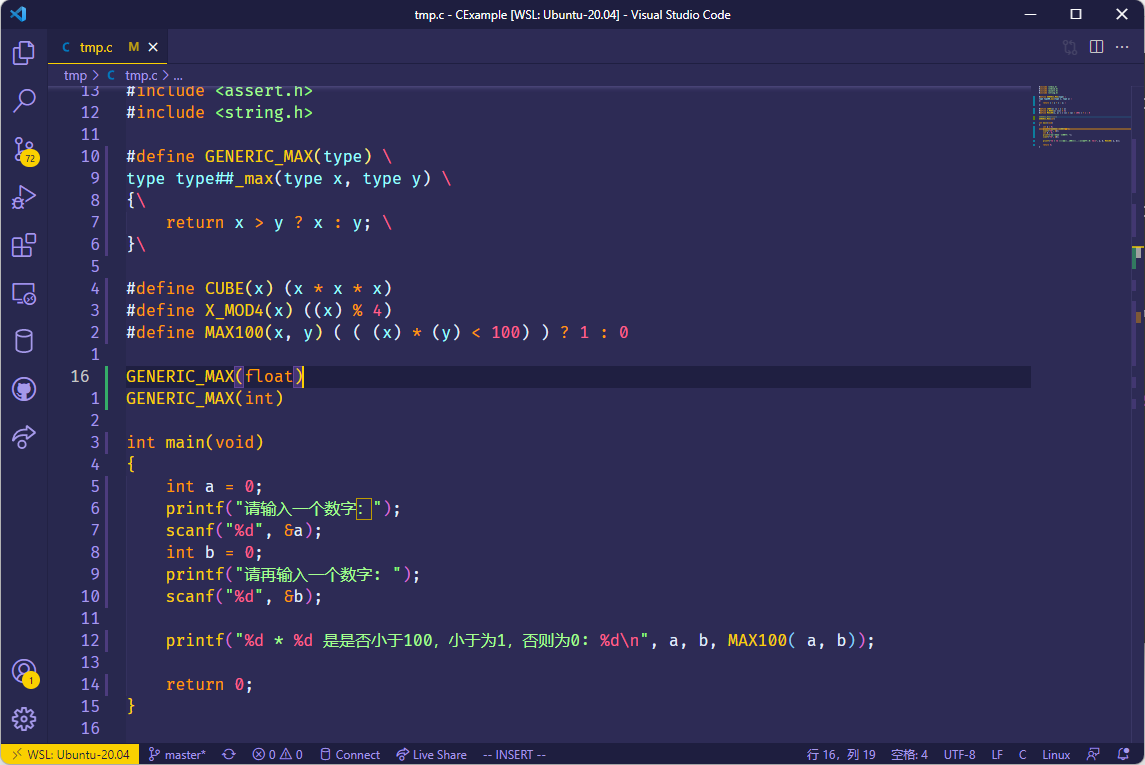The image size is (1145, 765).
Task: Start a session with Live Share
Action: point(431,754)
